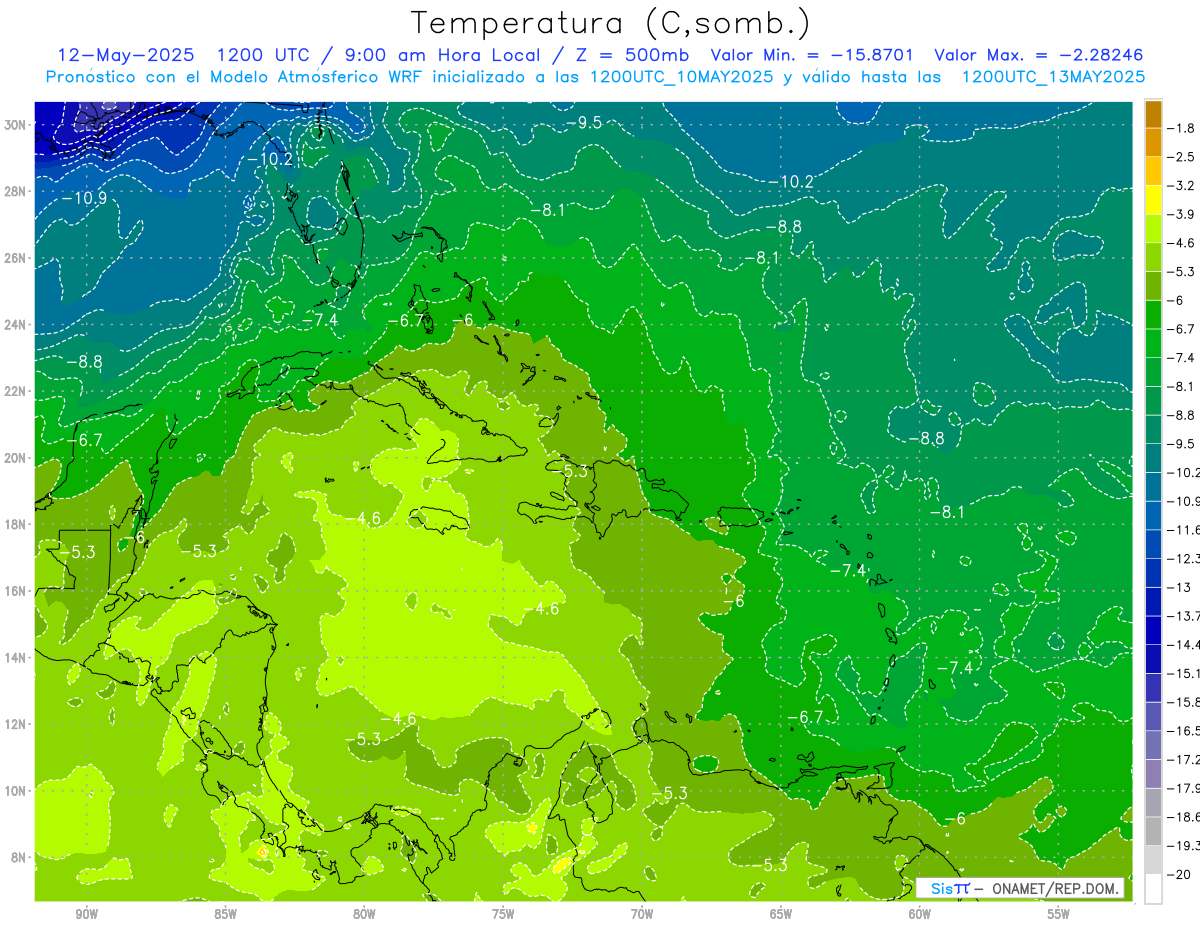Click the "9:00 am Hora Local" text
Image resolution: width=1200 pixels, height=927 pixels.
coord(443,55)
